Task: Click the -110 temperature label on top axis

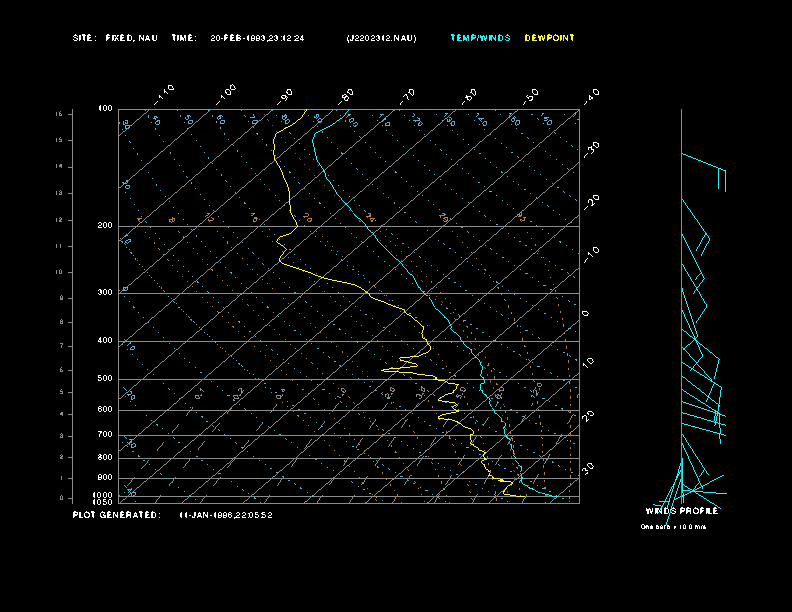Action: [166, 92]
